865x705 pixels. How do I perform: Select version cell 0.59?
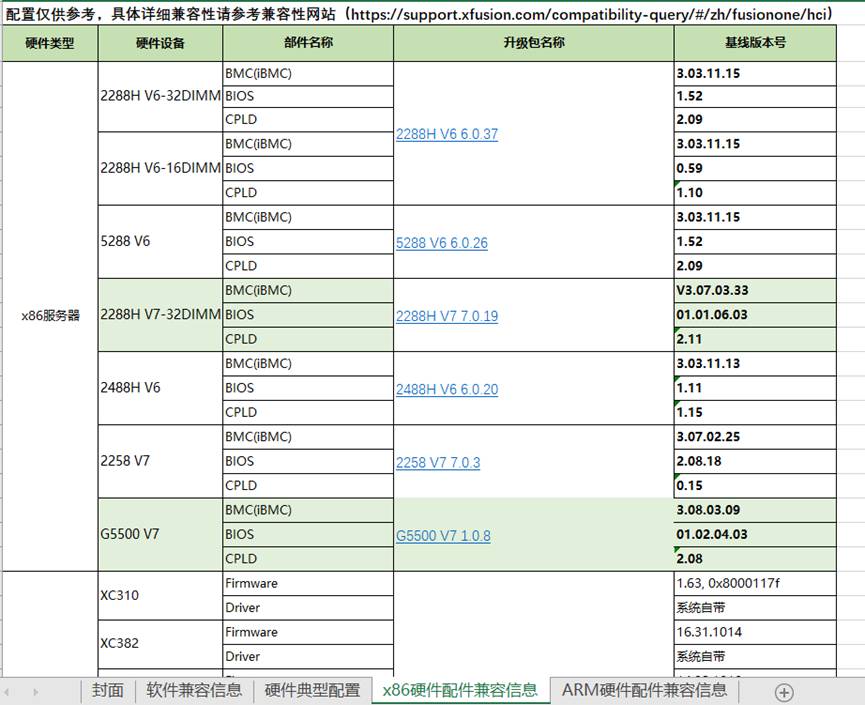point(755,168)
